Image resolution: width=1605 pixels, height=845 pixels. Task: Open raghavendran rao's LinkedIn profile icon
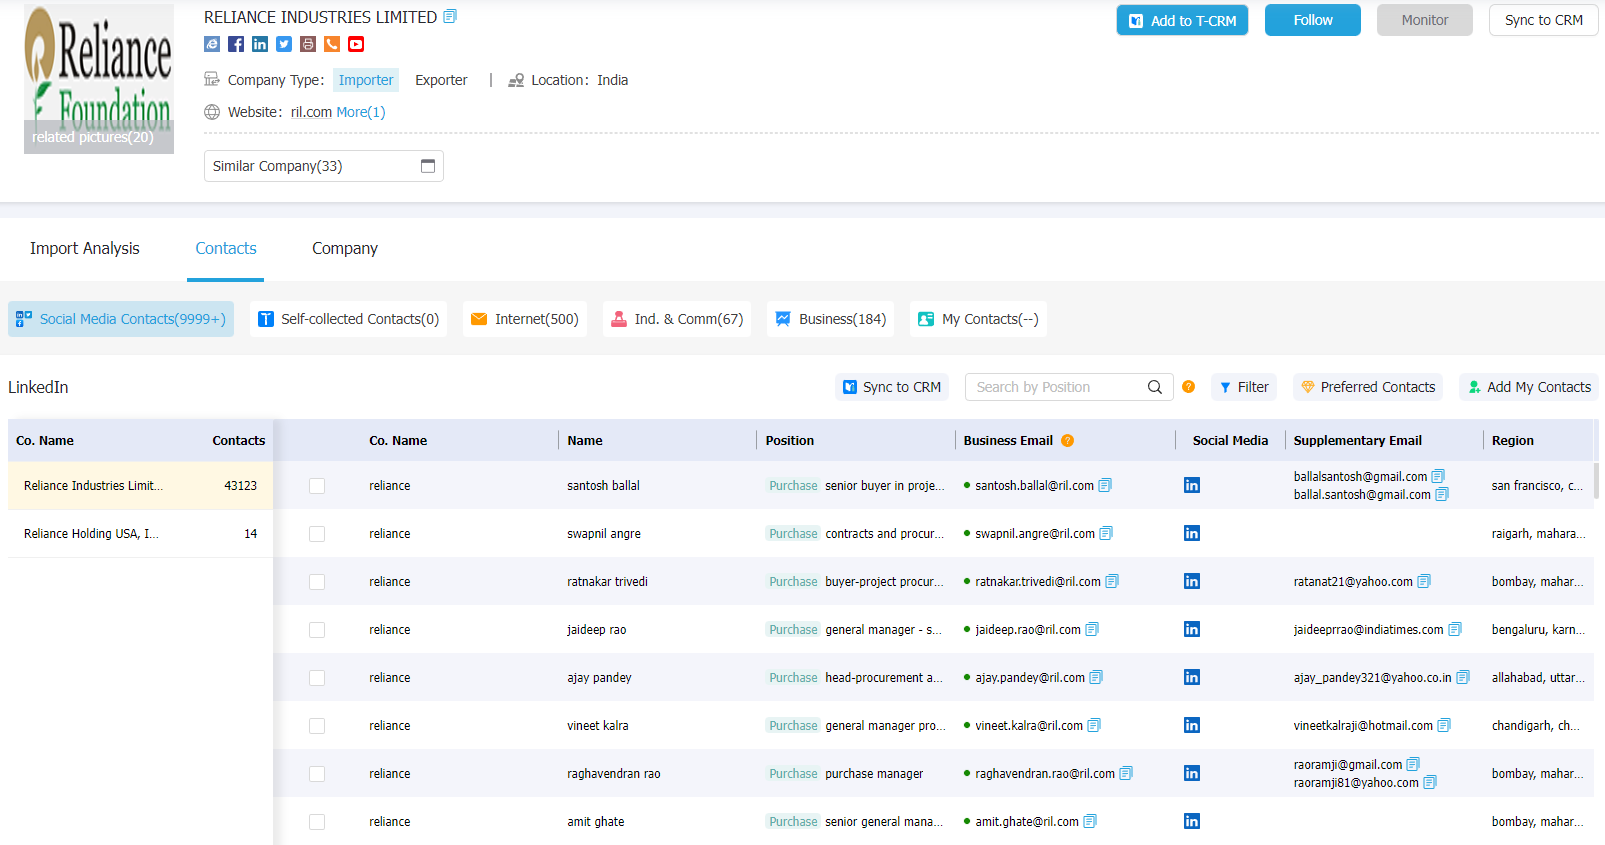click(1192, 774)
